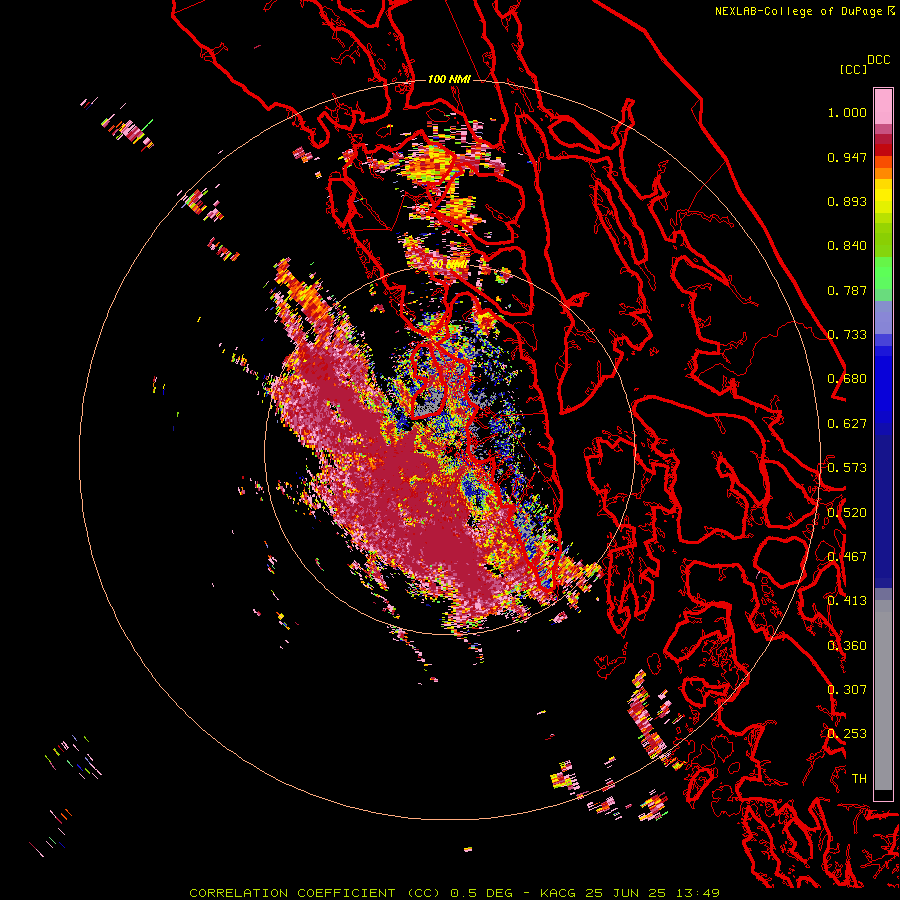Click the 0.680 color scale value
Viewport: 900px width, 900px height.
847,379
